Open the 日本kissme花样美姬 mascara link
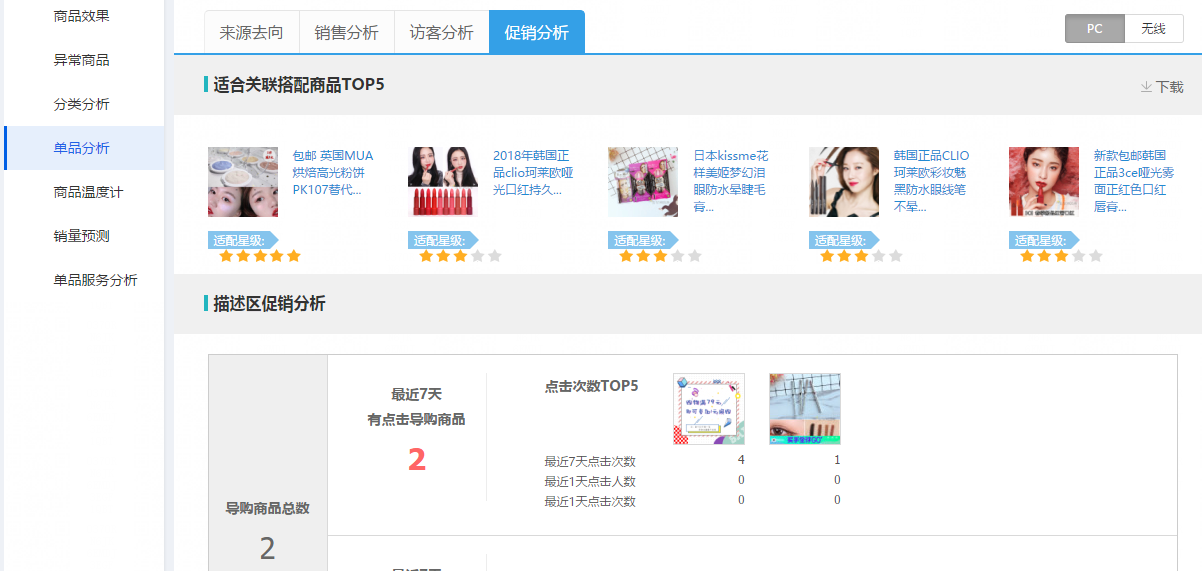The width and height of the screenshot is (1202, 571). point(731,181)
